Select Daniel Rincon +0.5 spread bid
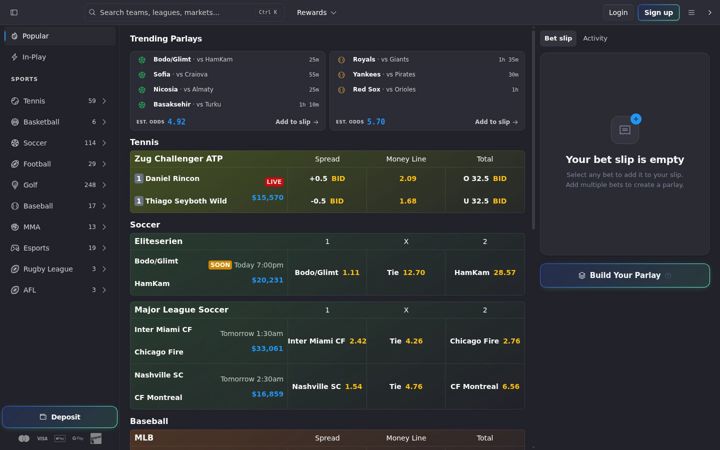Screen dimensions: 720x450 327,179
